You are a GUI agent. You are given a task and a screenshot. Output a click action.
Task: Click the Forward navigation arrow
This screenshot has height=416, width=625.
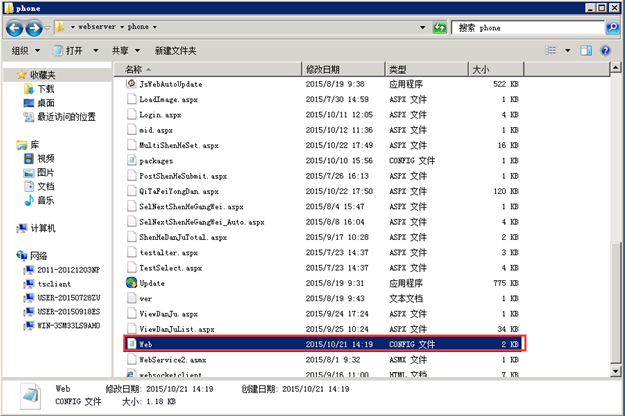click(x=36, y=28)
